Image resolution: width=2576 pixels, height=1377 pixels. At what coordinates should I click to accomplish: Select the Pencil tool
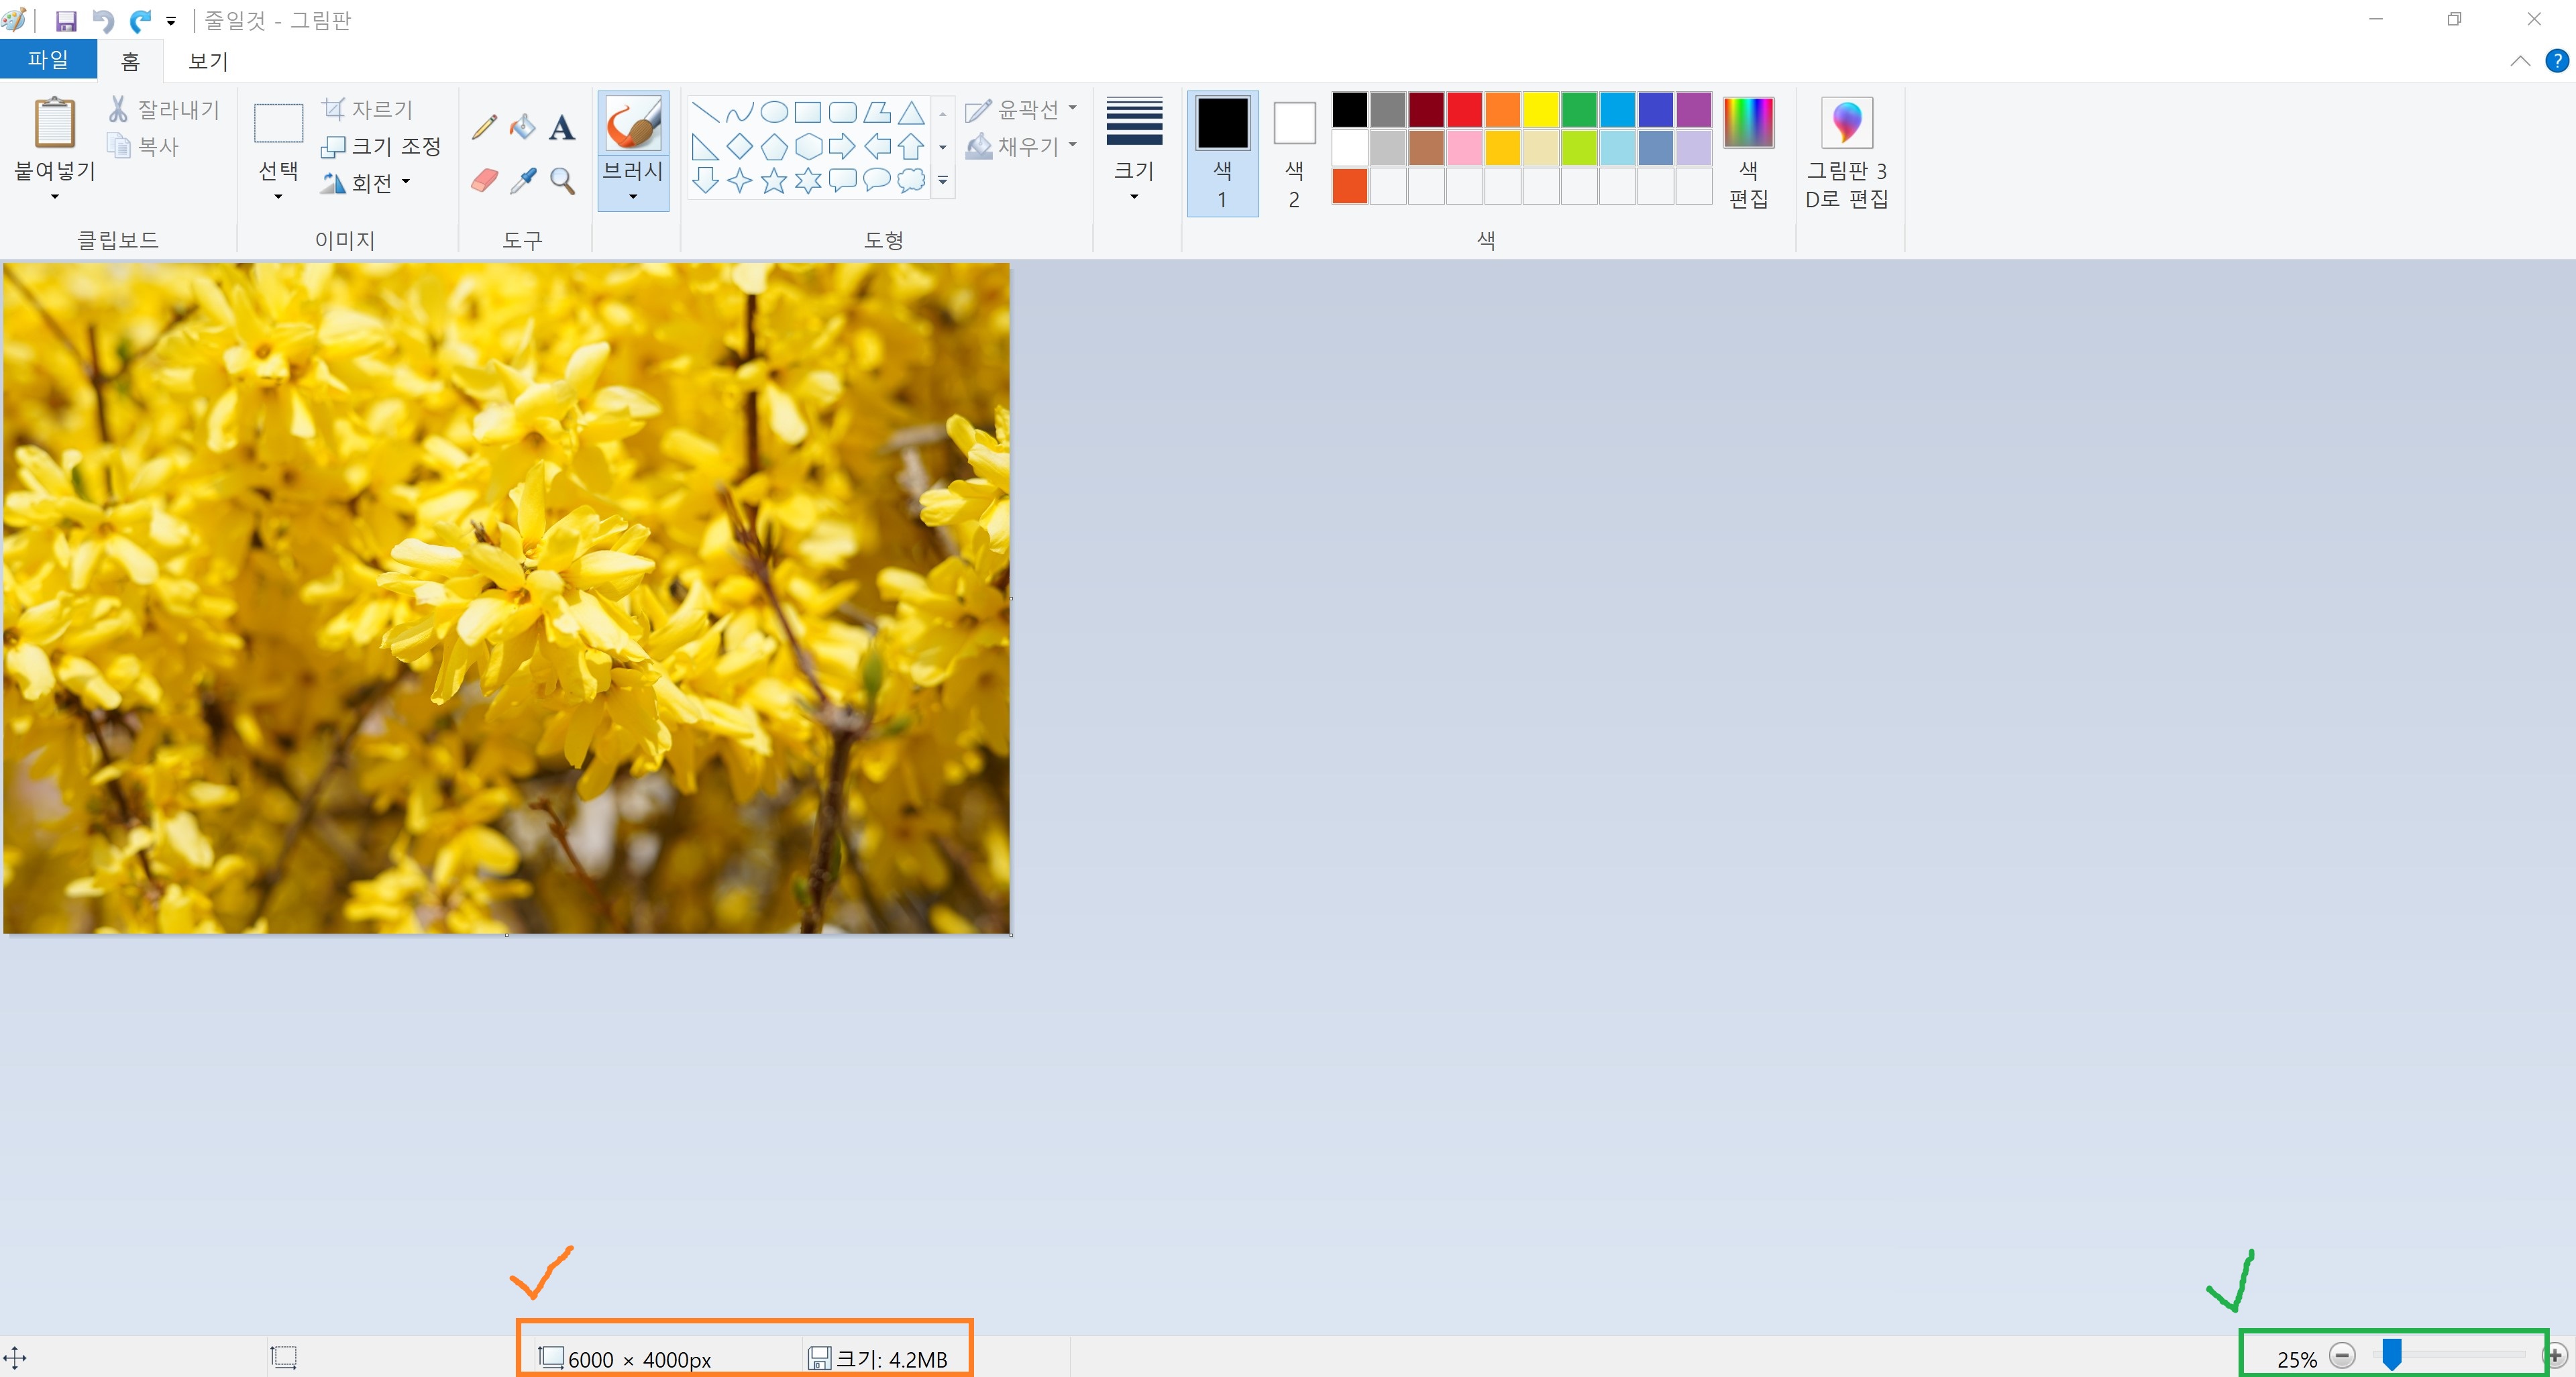coord(484,127)
